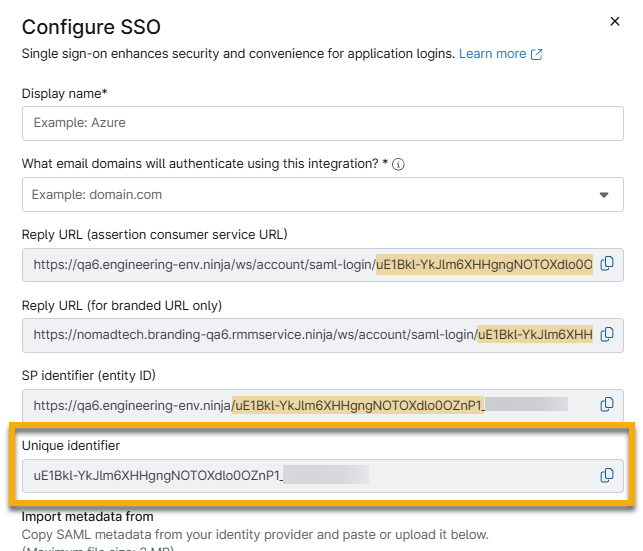The image size is (643, 551).
Task: Click the 'Display name*' label
Action: (x=64, y=93)
